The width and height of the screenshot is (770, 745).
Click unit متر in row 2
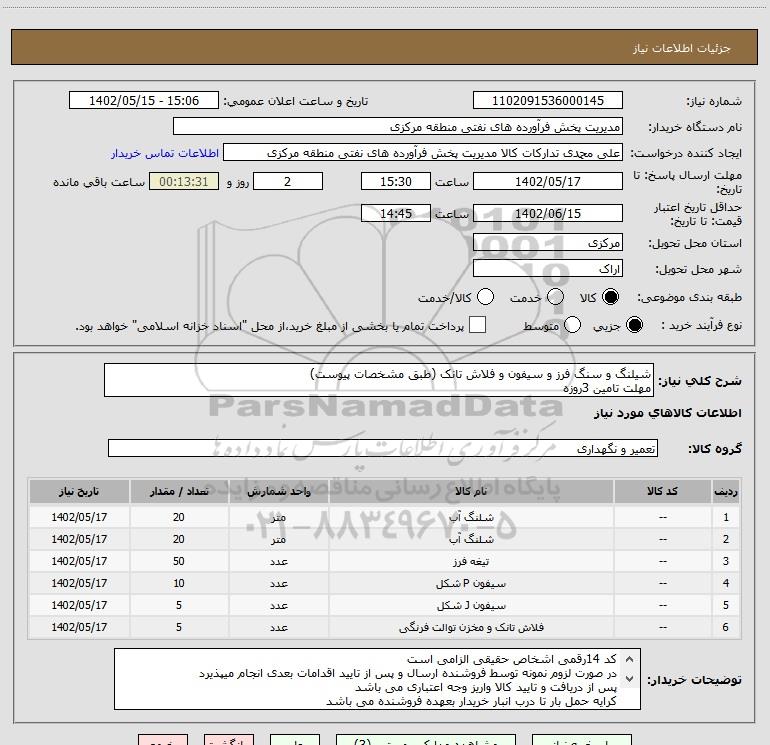[x=278, y=539]
